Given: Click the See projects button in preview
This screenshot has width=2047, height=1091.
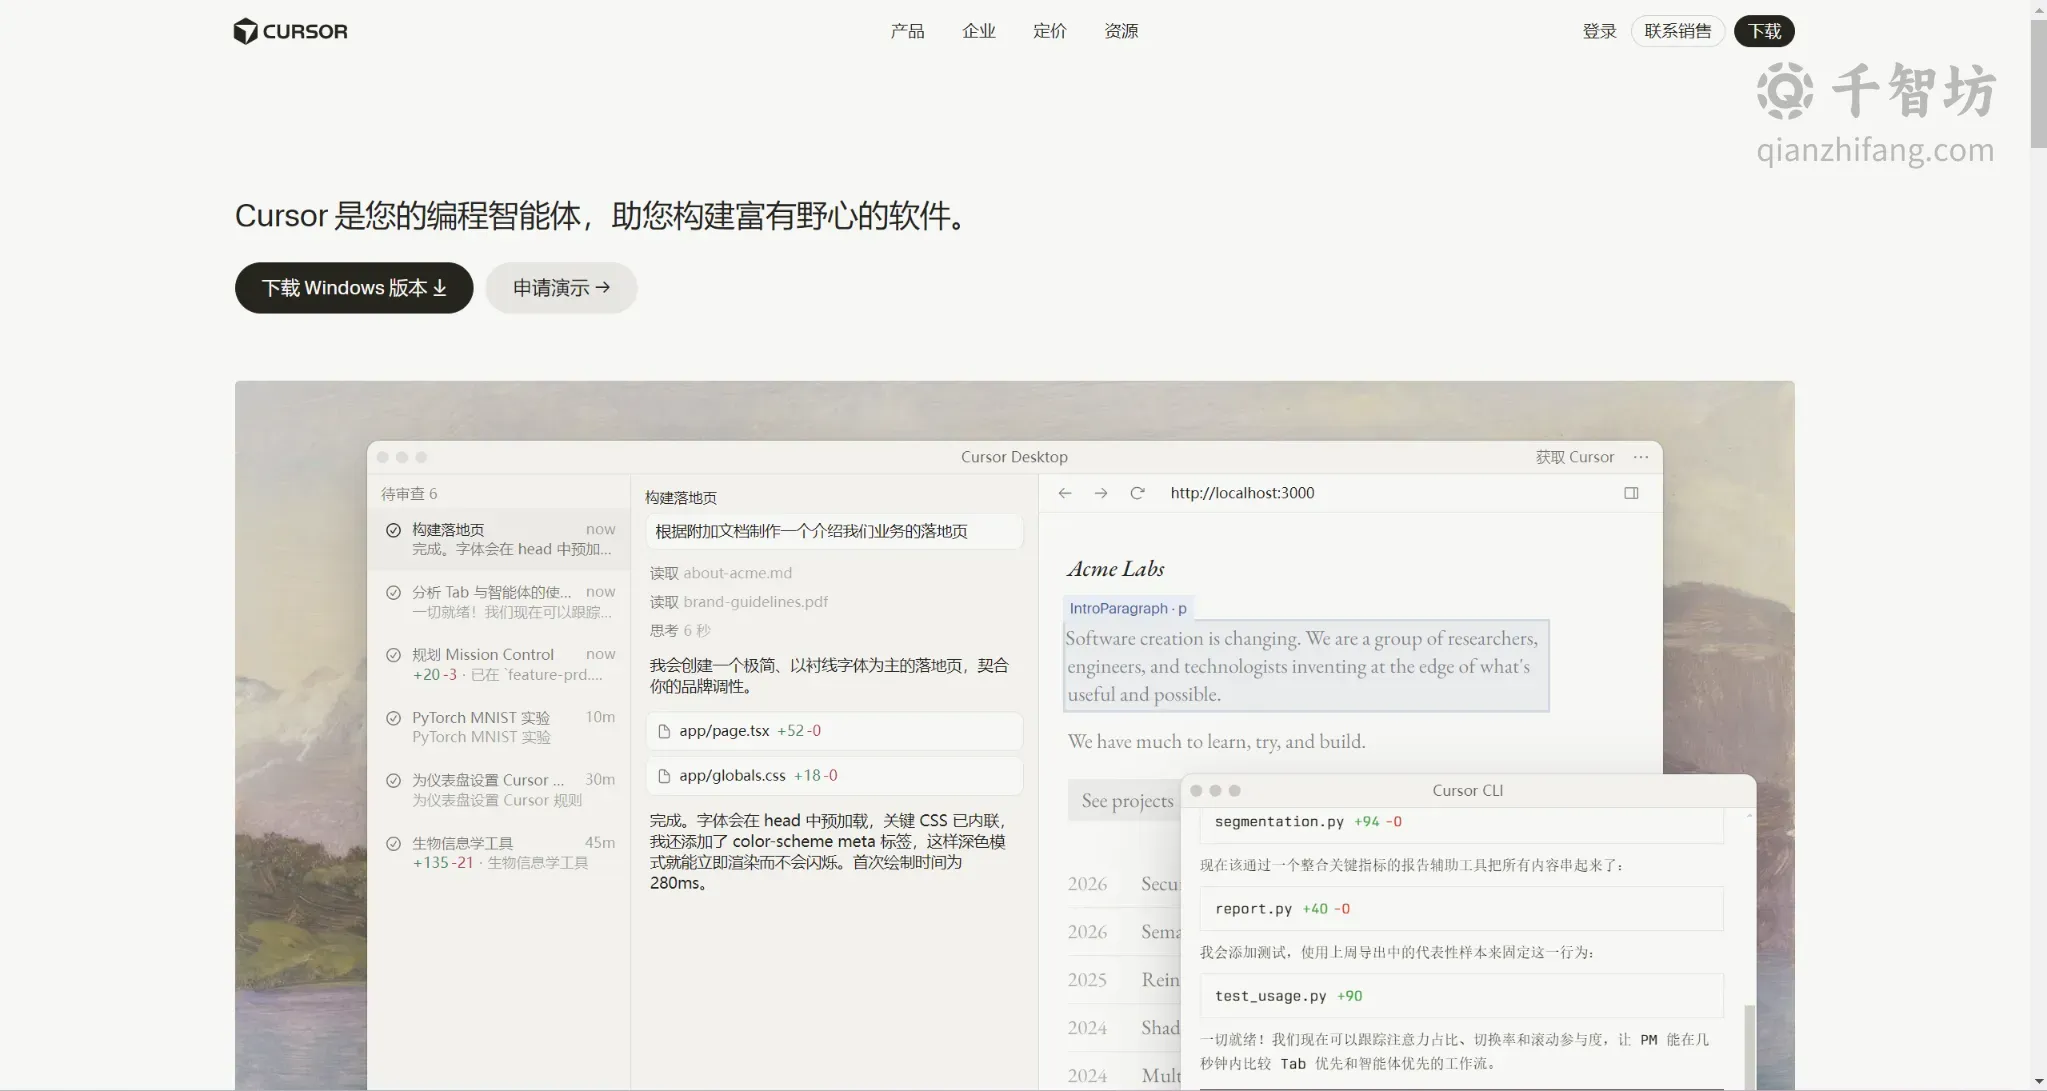Looking at the screenshot, I should pyautogui.click(x=1126, y=800).
